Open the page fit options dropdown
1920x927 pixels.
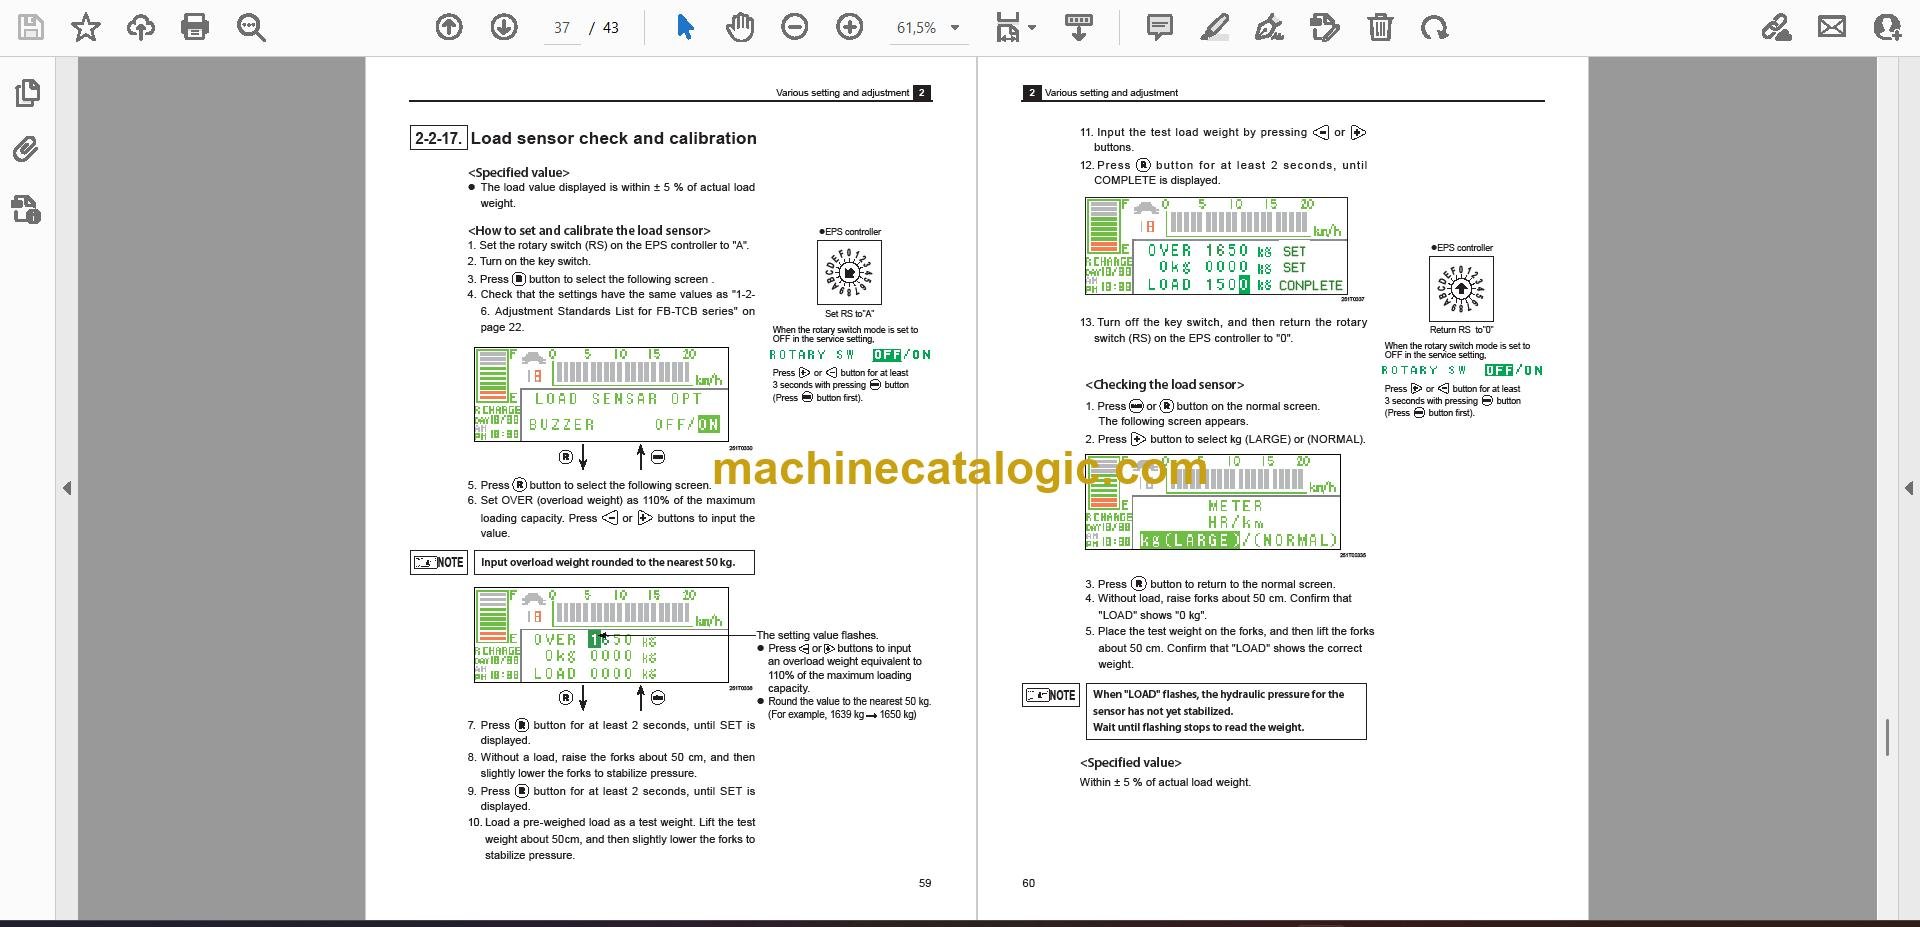pyautogui.click(x=1016, y=27)
